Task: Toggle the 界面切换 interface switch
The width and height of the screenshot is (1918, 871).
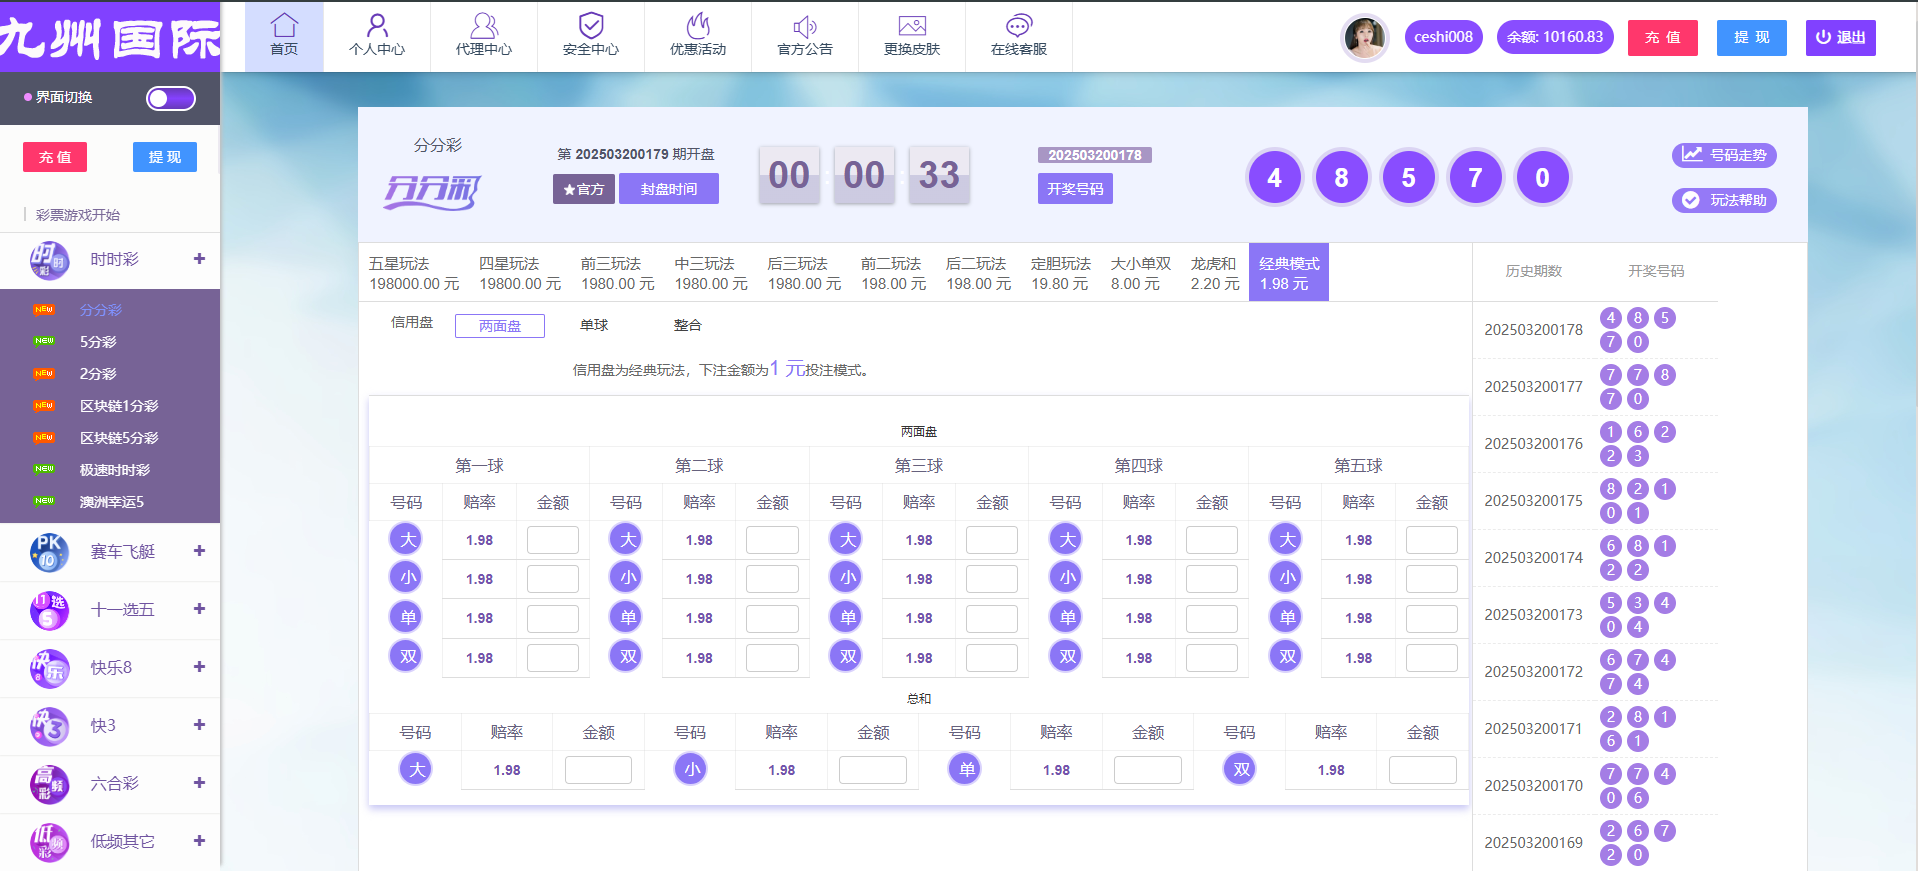Action: (x=171, y=98)
